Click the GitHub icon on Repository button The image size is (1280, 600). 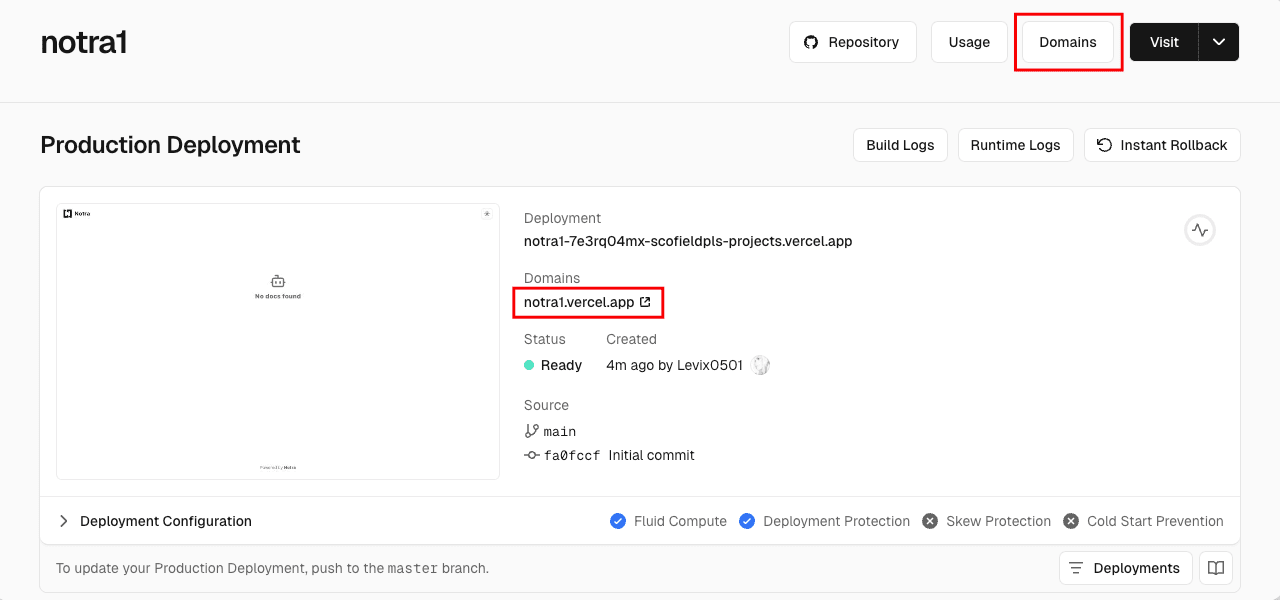(811, 42)
